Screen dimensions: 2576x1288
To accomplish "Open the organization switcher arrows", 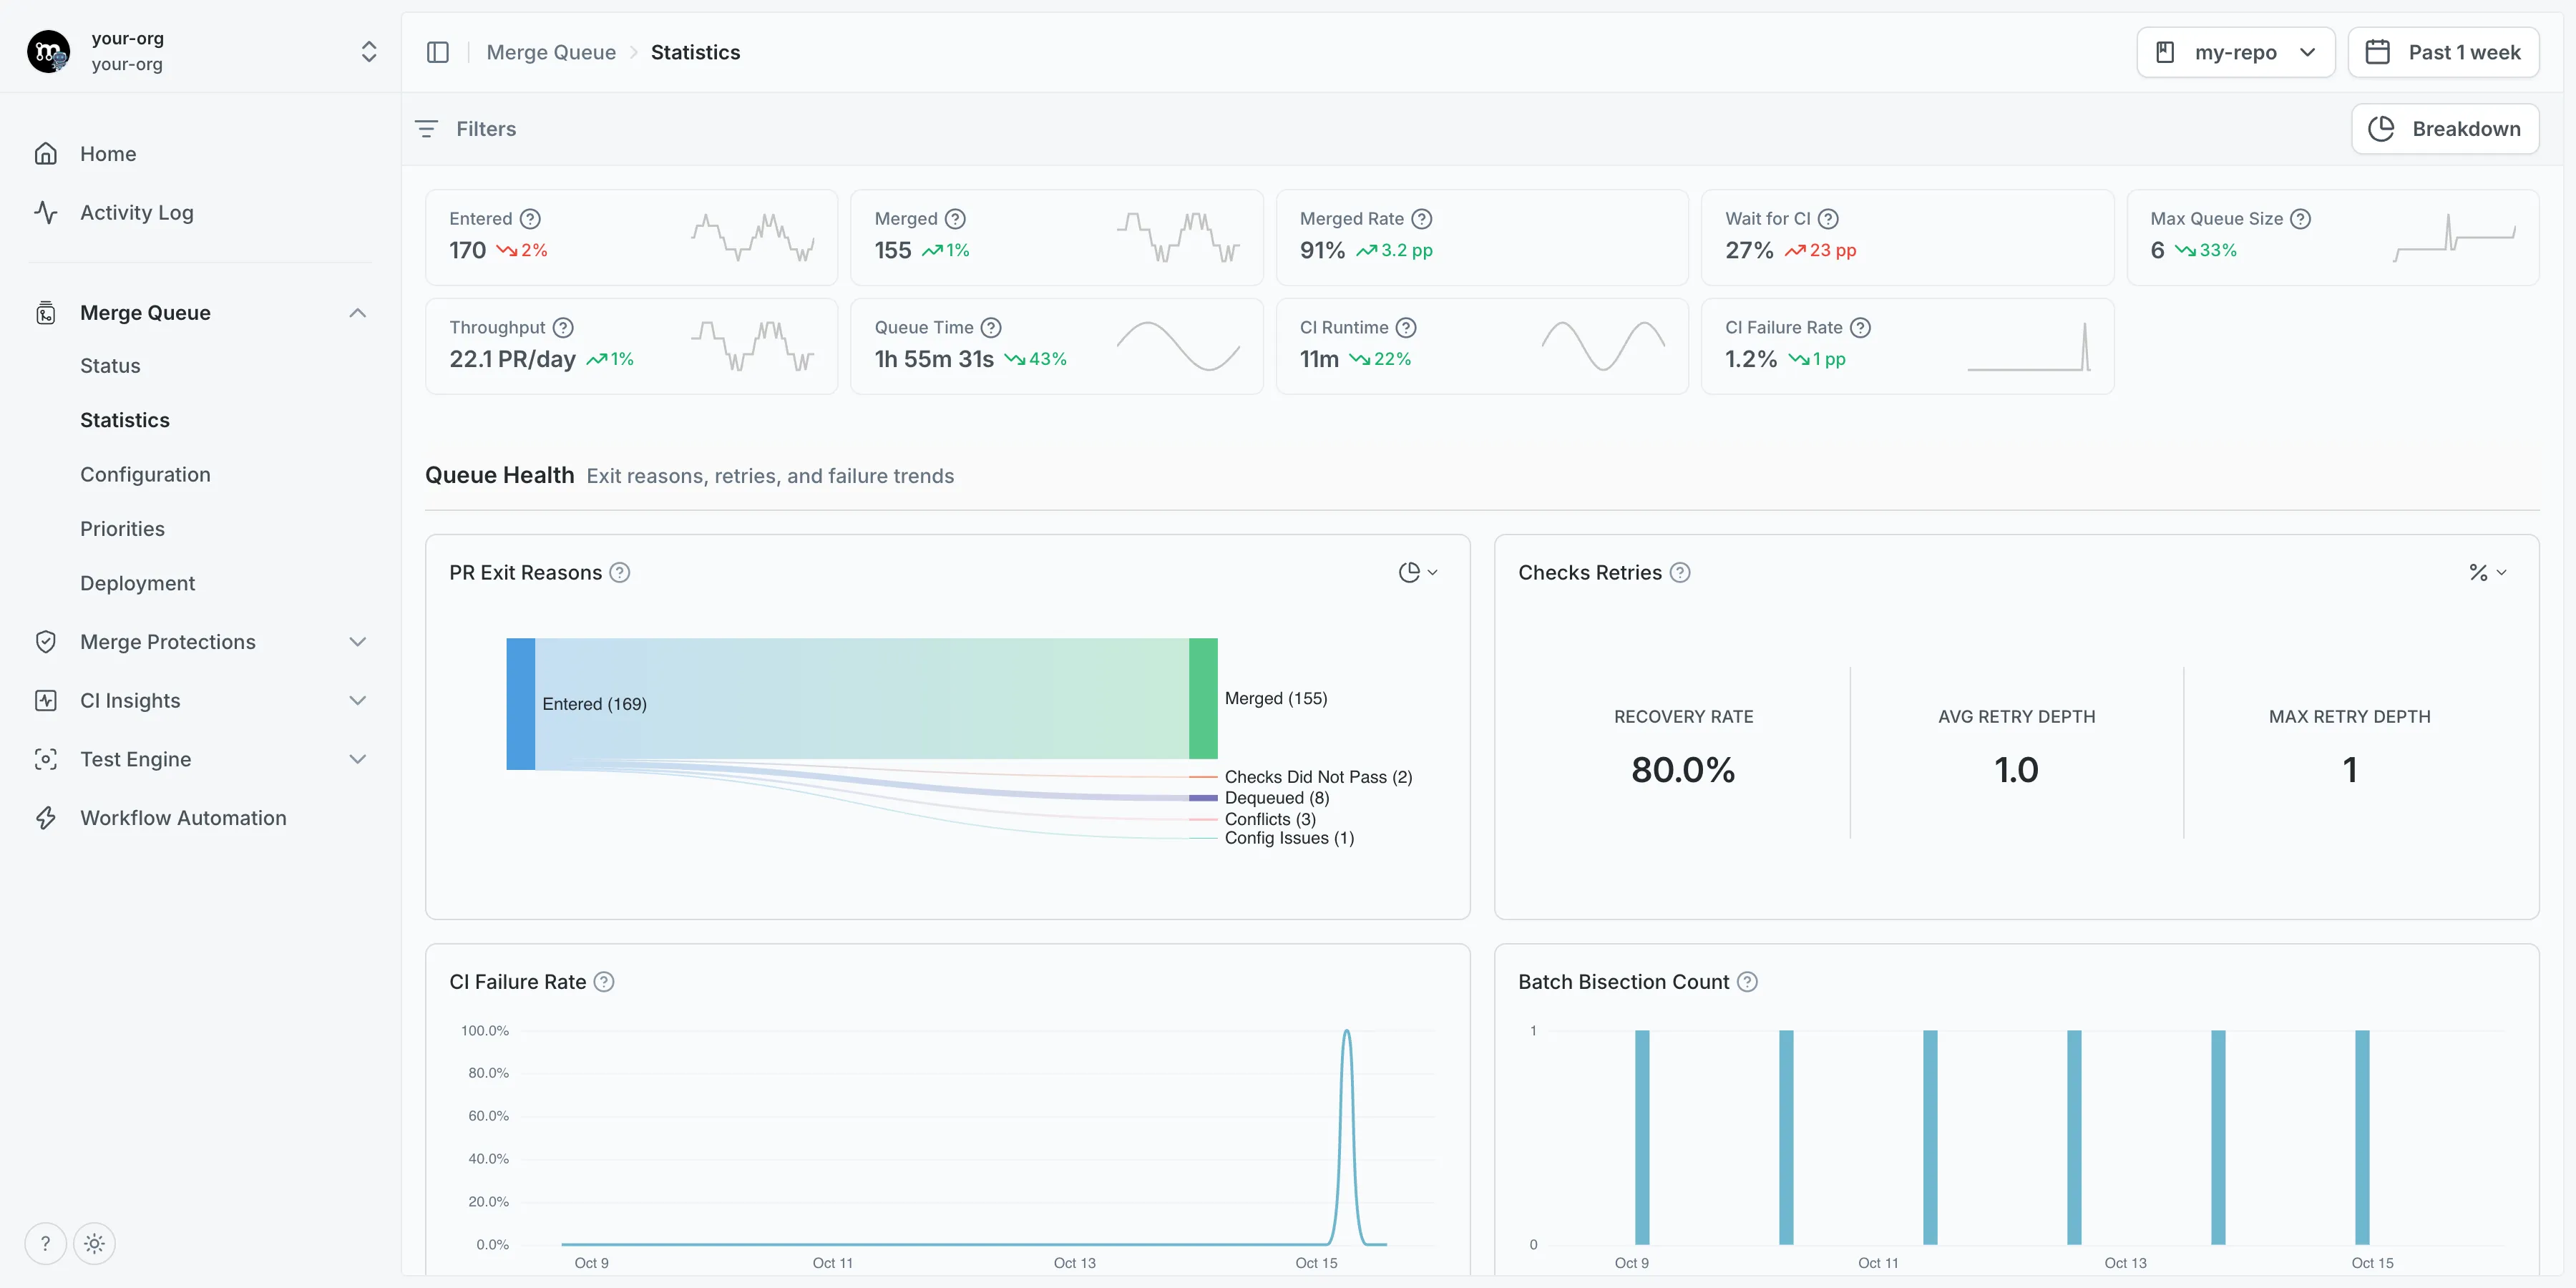I will click(x=369, y=52).
